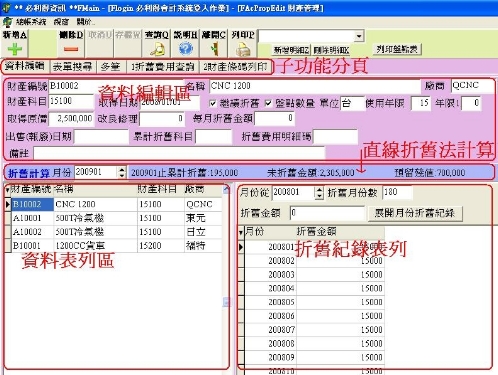Click the 折舊金額 input field
This screenshot has width=498, height=375.
tap(327, 213)
